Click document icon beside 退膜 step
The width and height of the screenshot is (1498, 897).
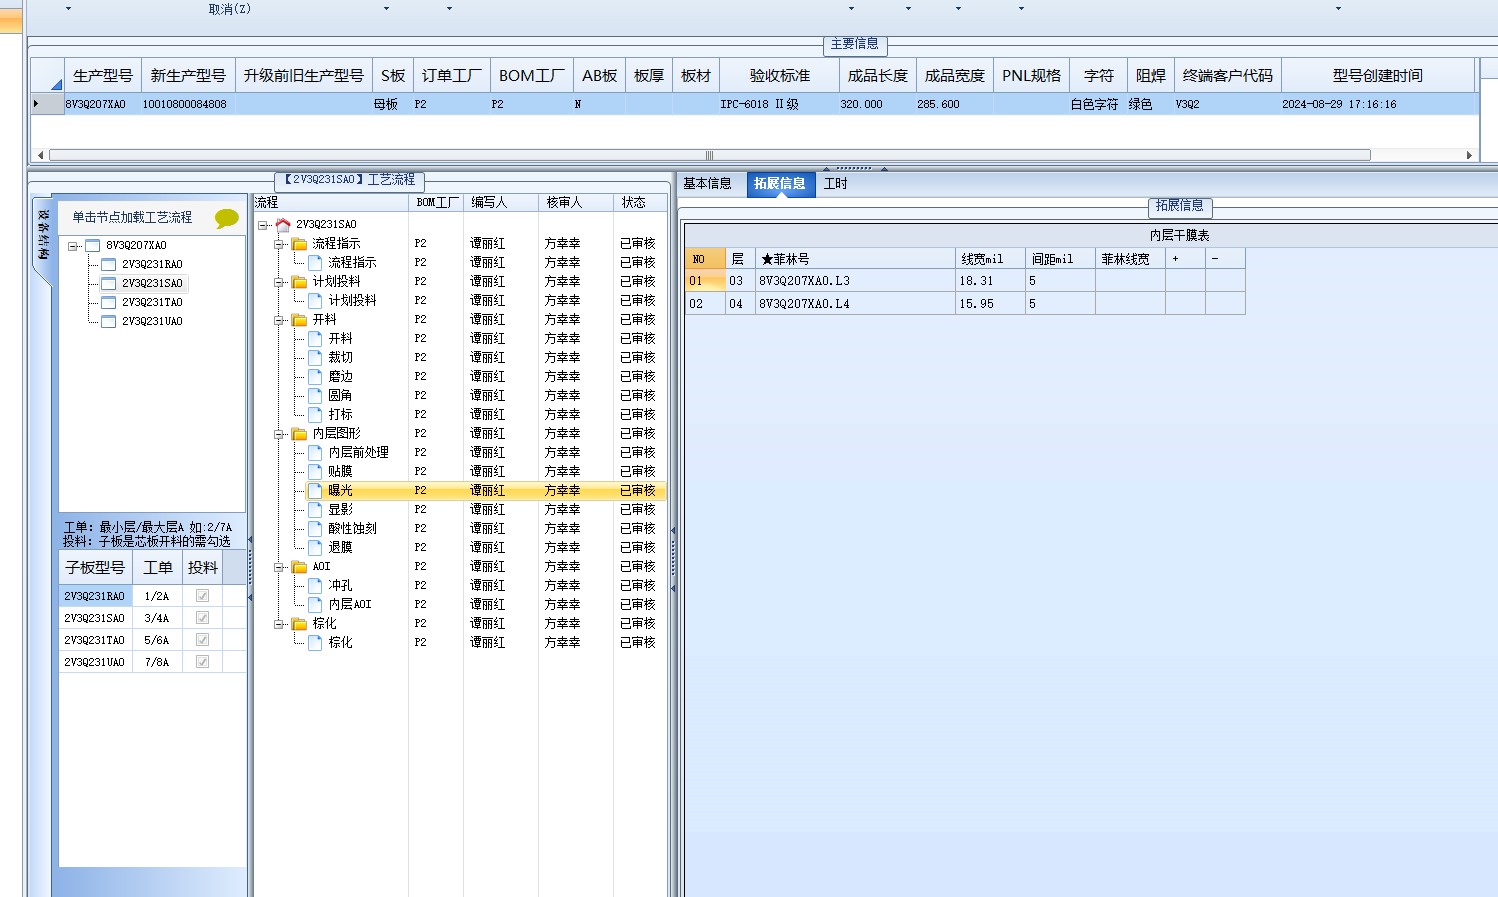(315, 548)
